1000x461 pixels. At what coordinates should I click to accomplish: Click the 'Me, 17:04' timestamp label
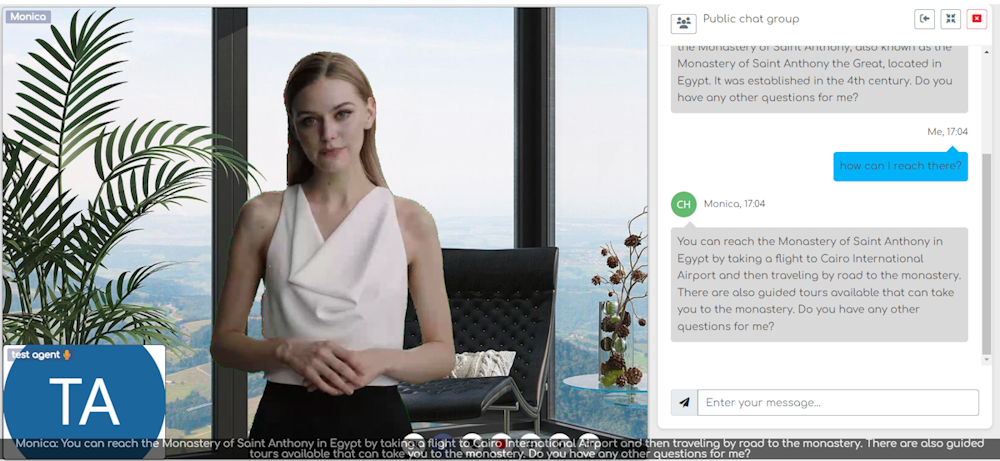(948, 132)
